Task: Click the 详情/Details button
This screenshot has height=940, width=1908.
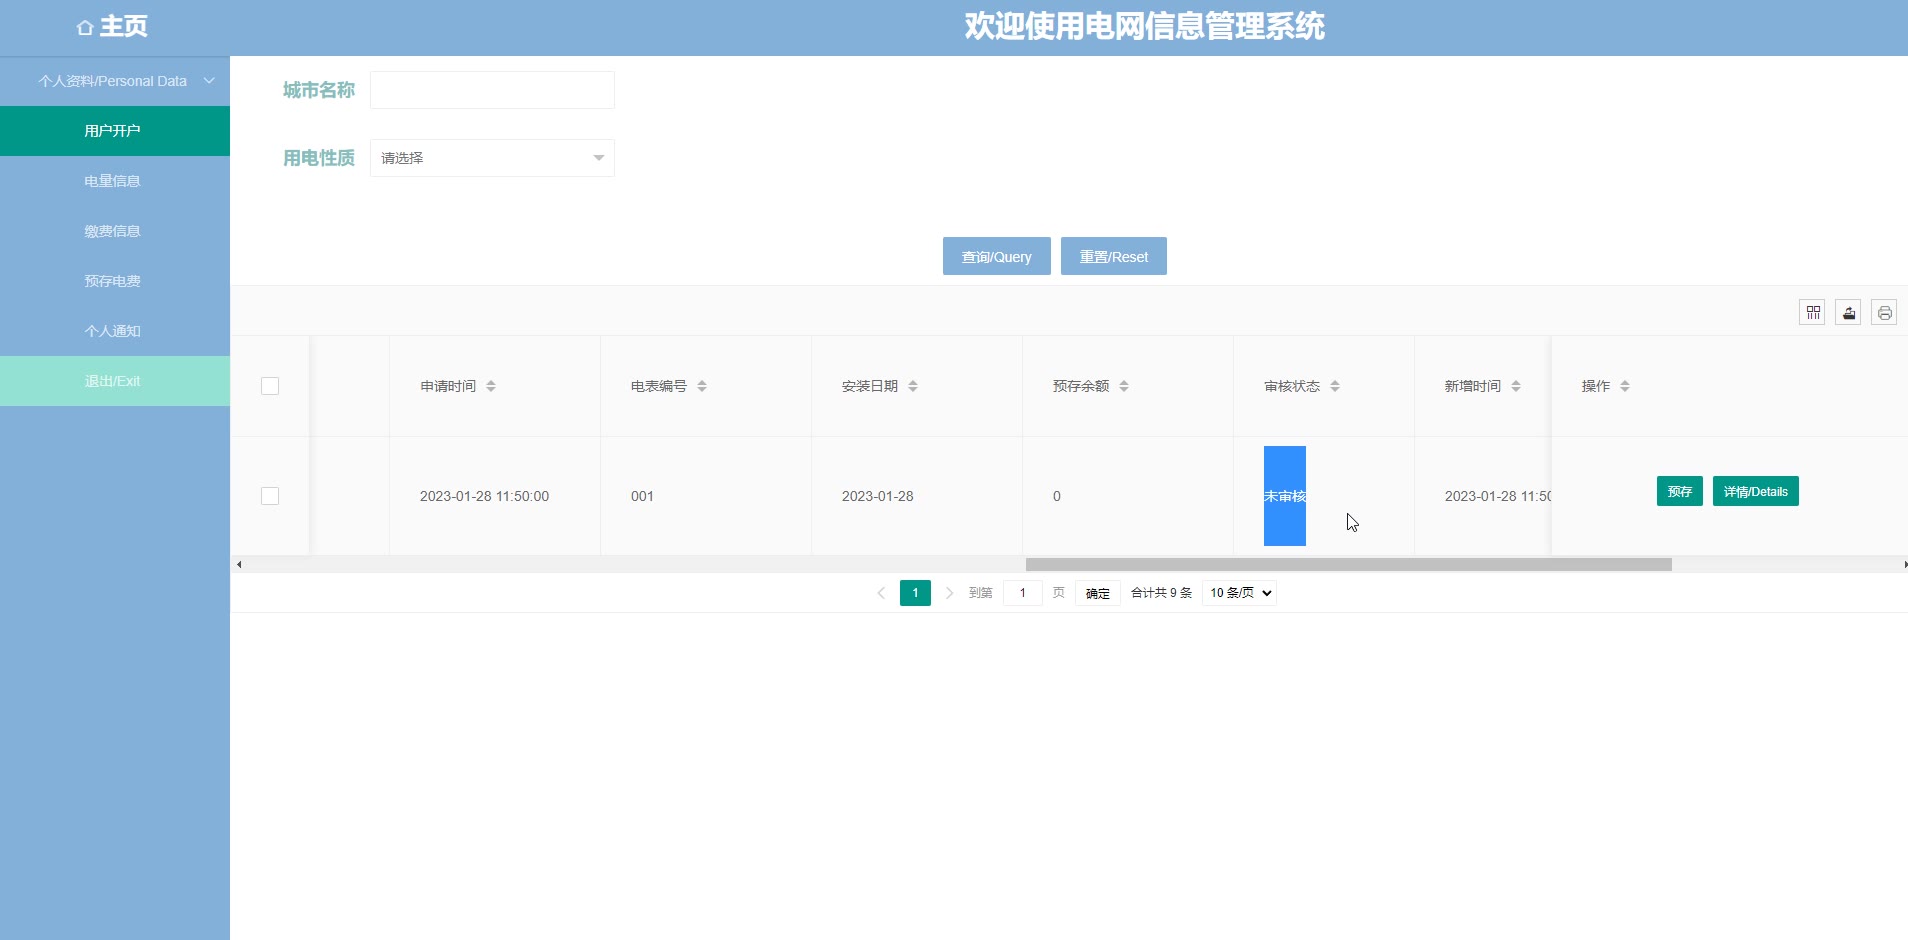Action: pos(1755,492)
